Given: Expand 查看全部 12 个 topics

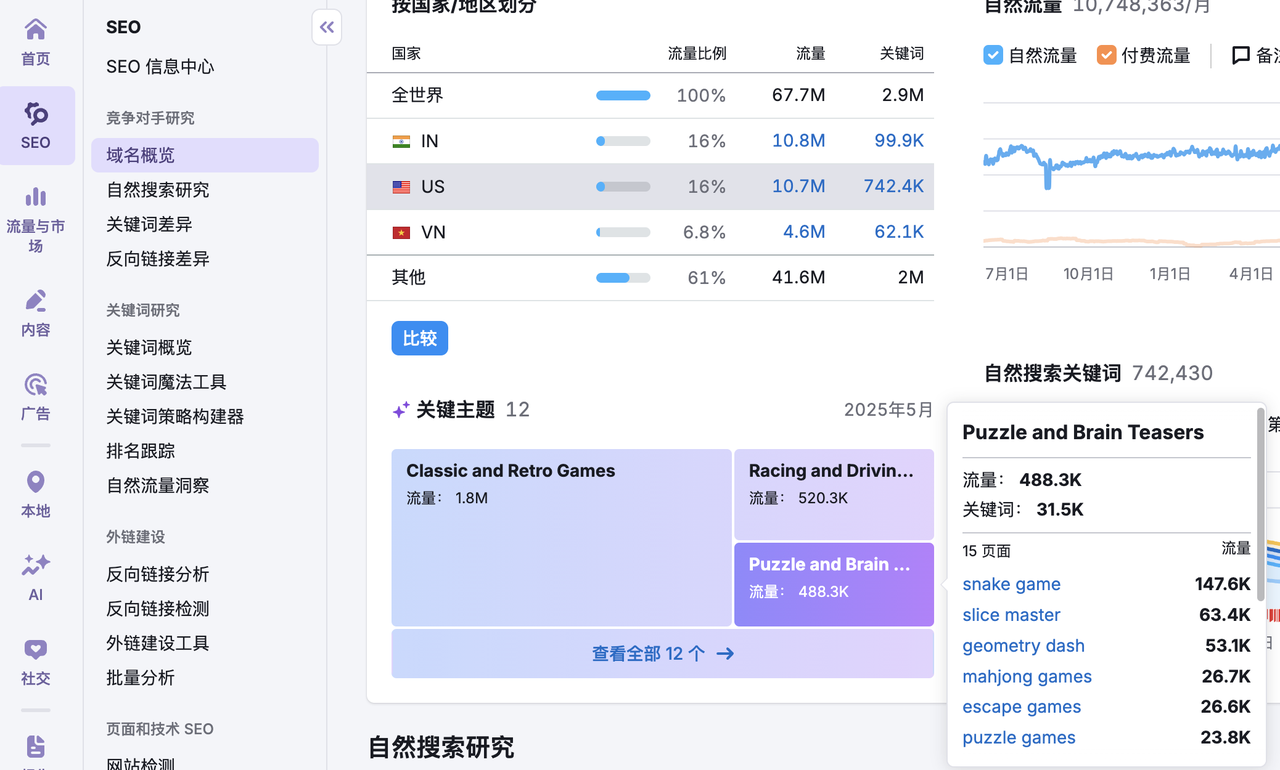Looking at the screenshot, I should click(662, 654).
